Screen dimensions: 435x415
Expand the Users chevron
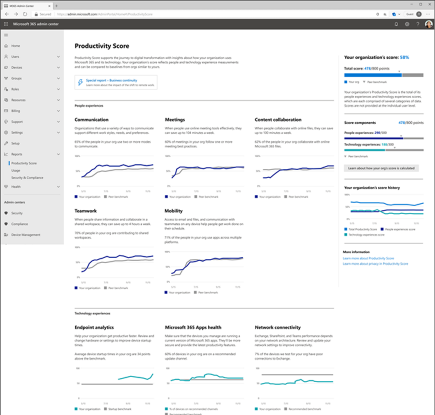[58, 57]
